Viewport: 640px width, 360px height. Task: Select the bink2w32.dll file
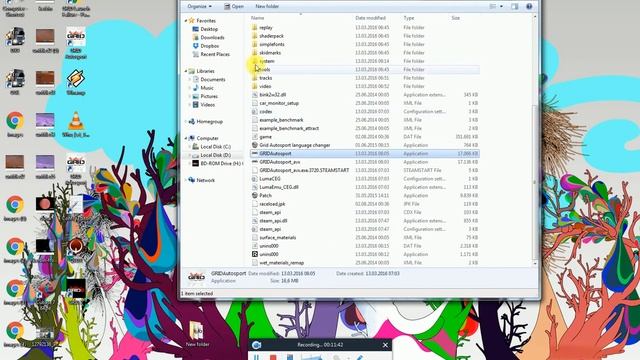[364, 95]
